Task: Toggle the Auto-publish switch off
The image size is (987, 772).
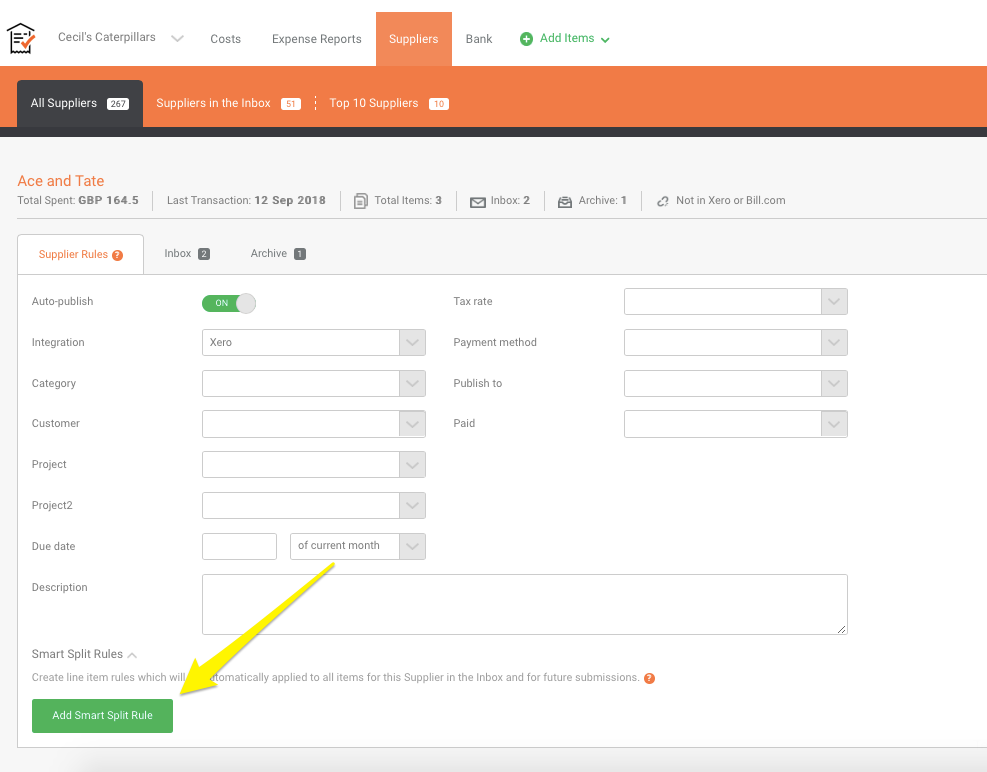Action: pos(229,303)
